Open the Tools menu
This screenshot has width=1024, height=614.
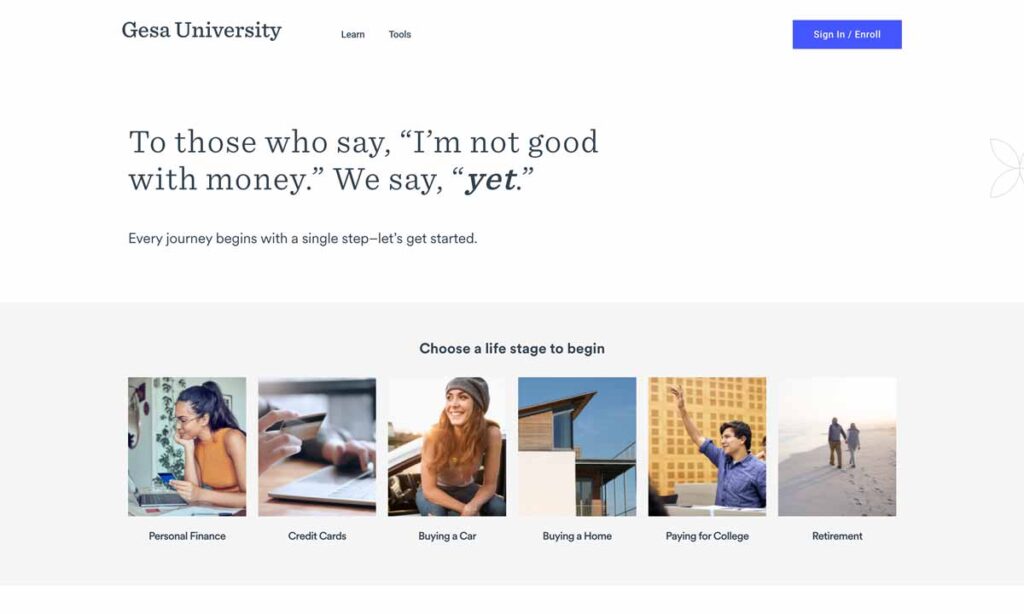[400, 35]
